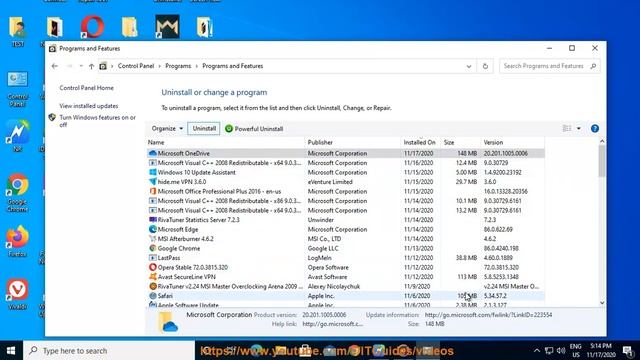Open Control Panel Home link

coord(87,88)
